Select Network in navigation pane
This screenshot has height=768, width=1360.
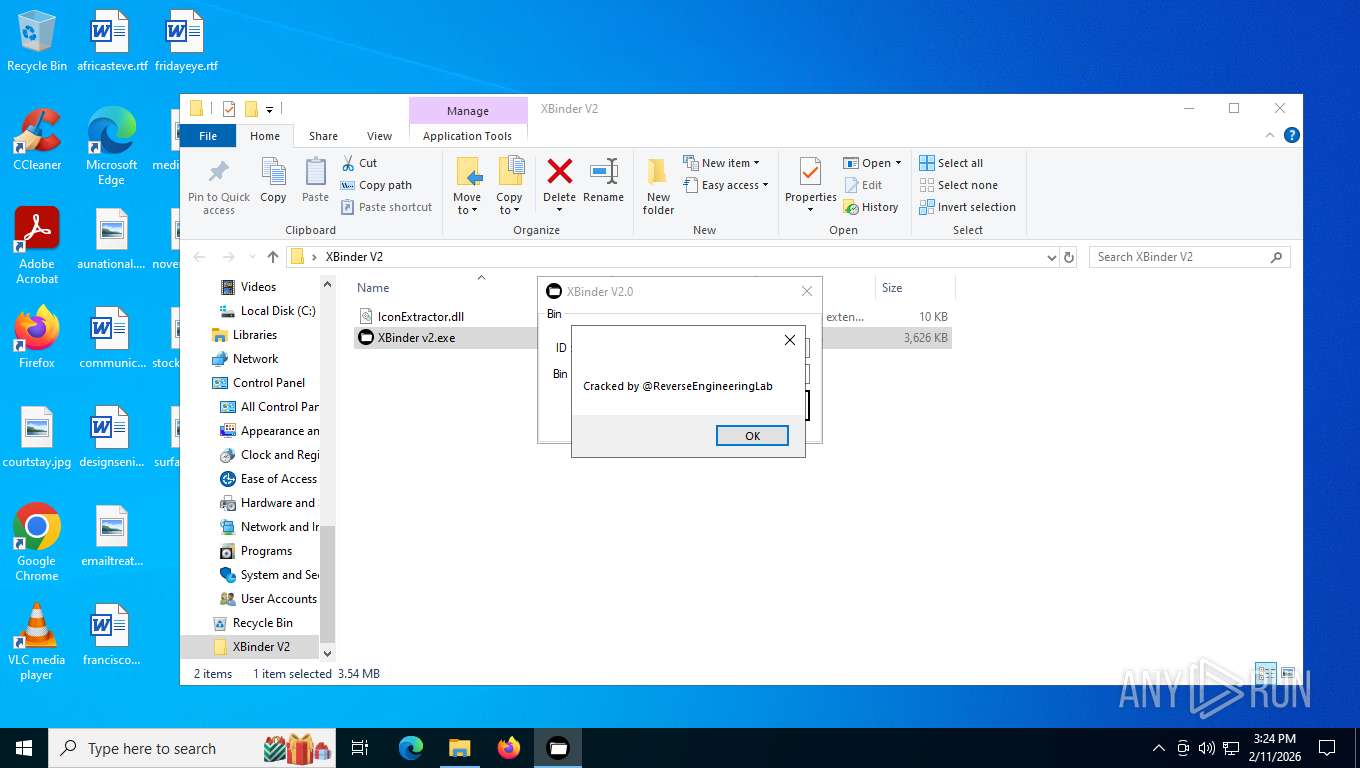click(256, 359)
